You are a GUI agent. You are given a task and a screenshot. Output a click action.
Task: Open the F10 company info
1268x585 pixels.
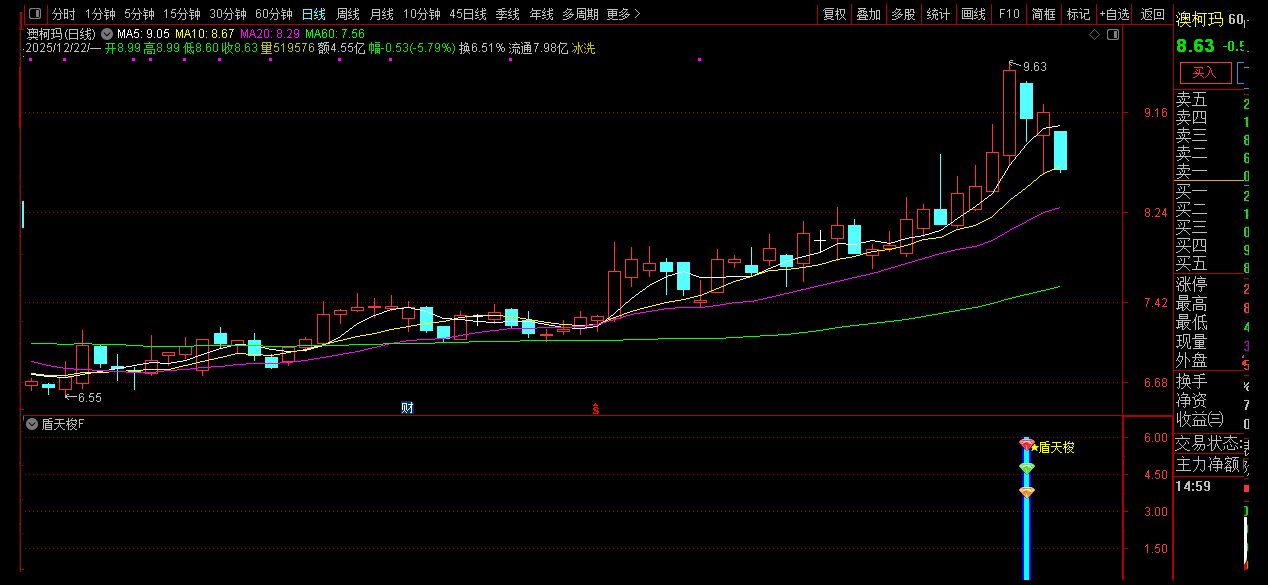point(1009,14)
